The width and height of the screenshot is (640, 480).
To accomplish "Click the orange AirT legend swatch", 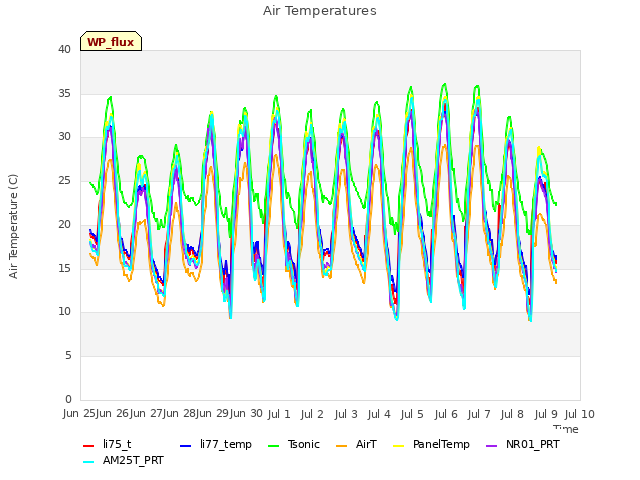I will click(x=342, y=446).
